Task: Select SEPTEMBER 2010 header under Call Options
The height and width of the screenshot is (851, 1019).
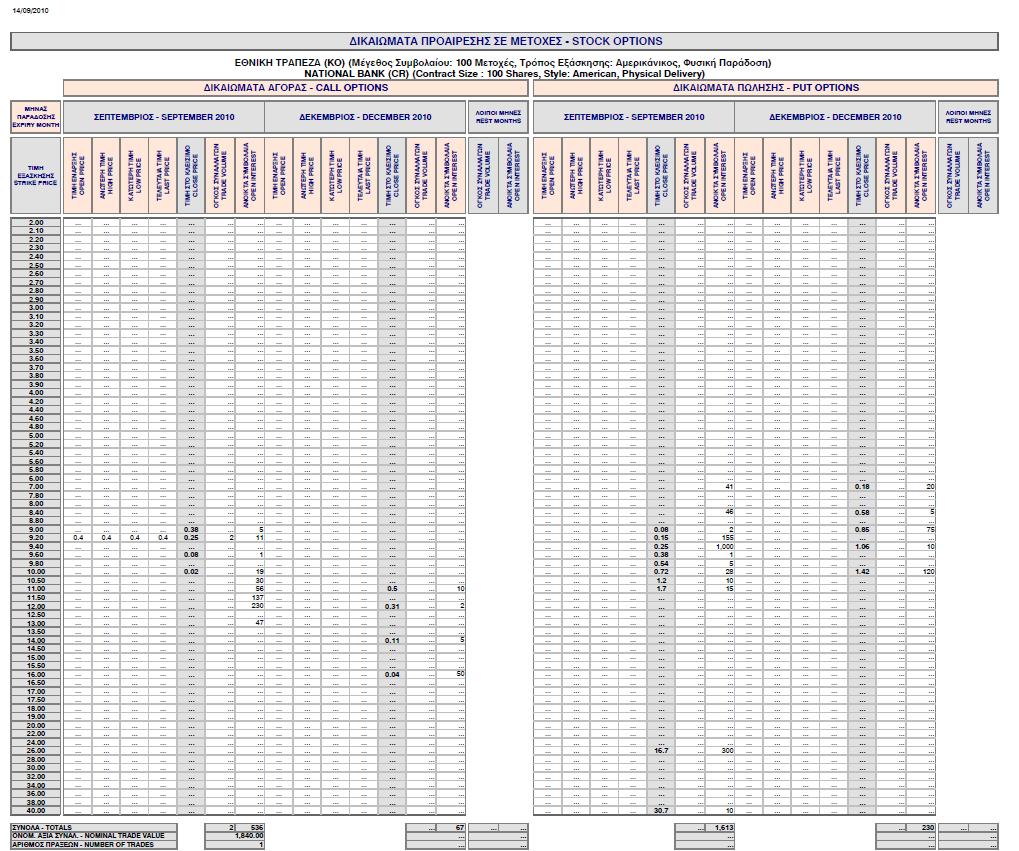Action: pyautogui.click(x=164, y=117)
